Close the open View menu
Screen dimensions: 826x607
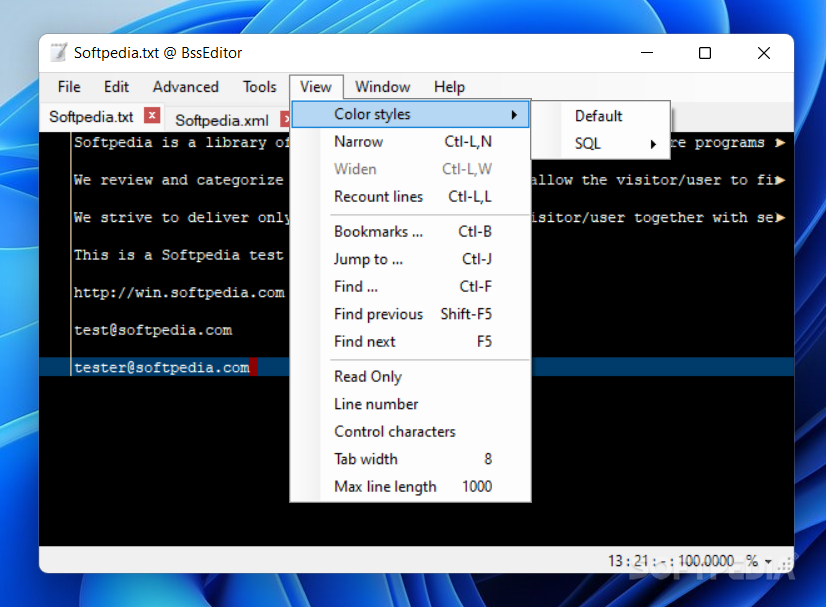point(316,86)
